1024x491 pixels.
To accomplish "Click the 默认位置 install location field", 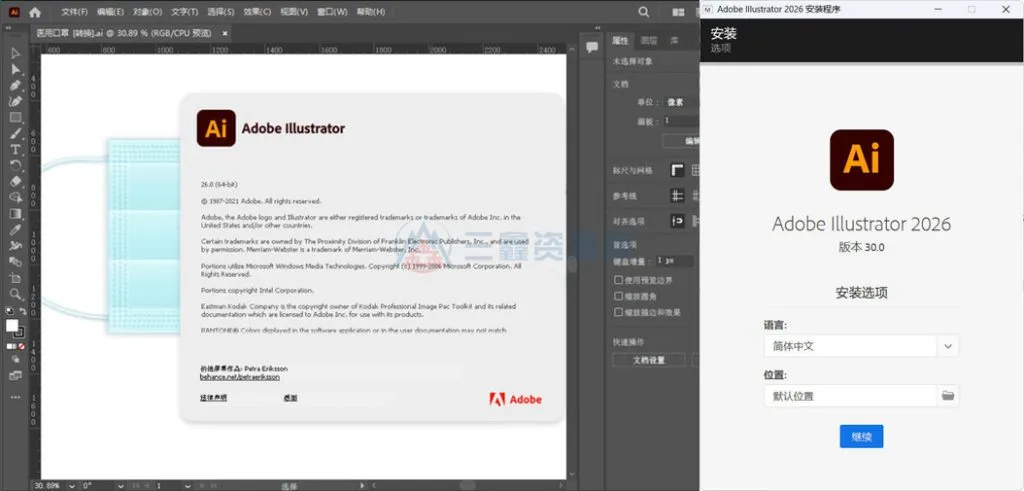I will [x=850, y=396].
